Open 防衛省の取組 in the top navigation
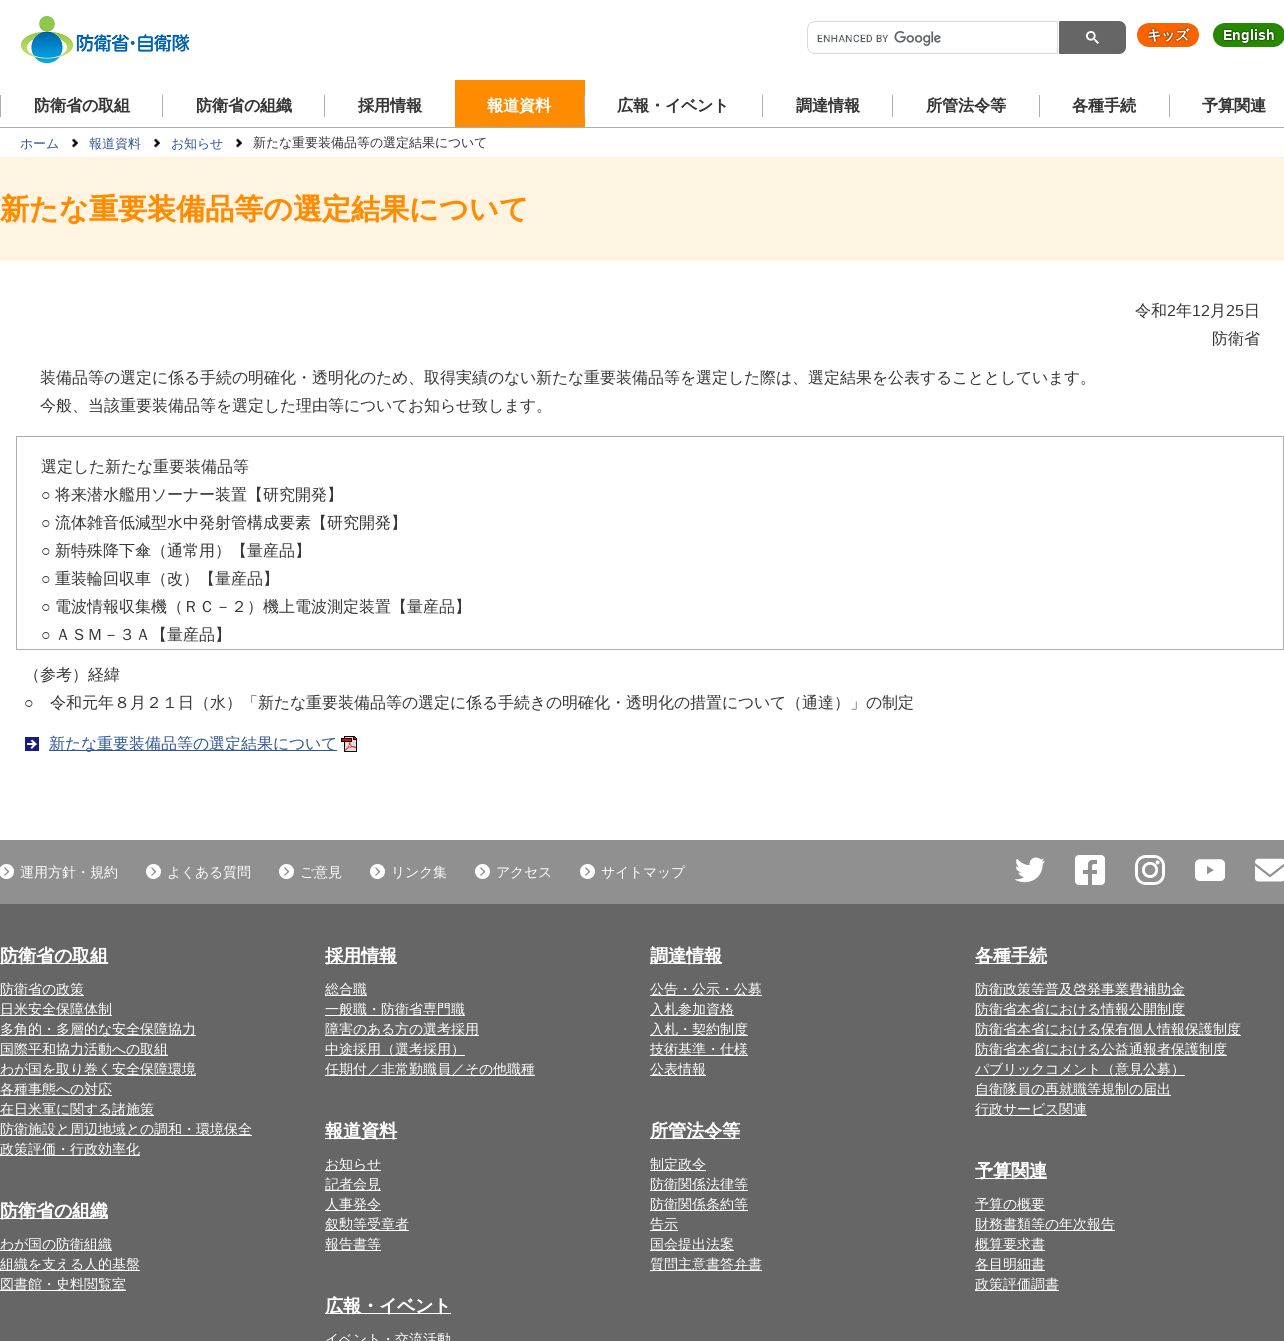Screen dimensions: 1284x1341 (x=82, y=105)
